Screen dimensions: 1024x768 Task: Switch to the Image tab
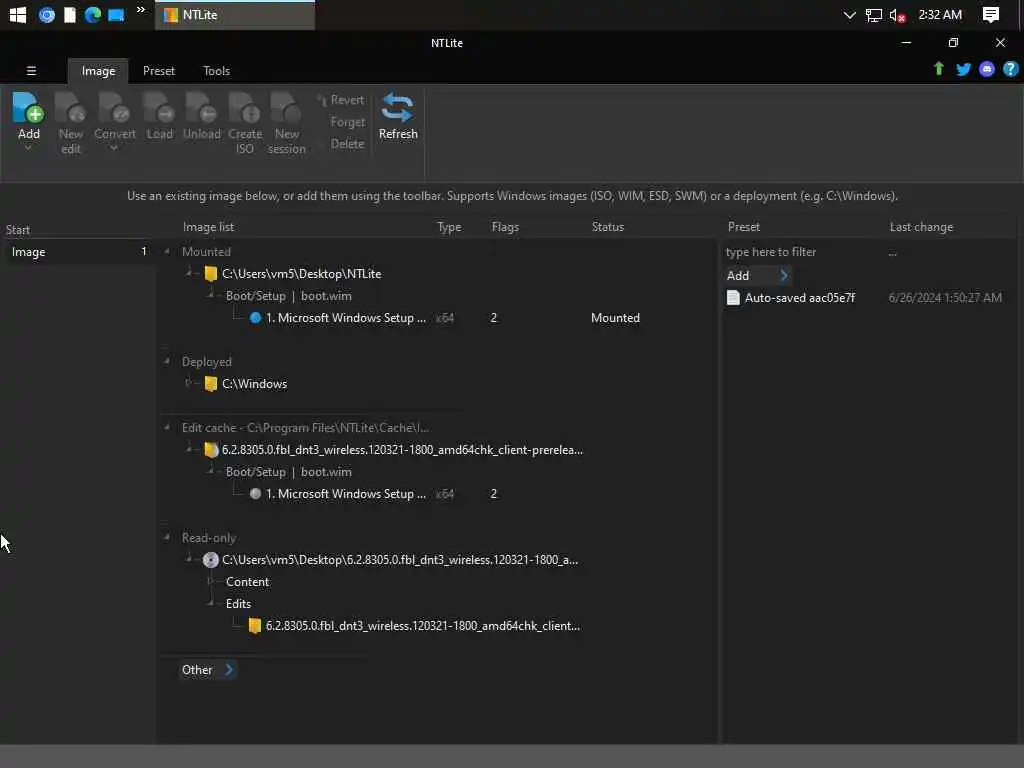tap(98, 71)
